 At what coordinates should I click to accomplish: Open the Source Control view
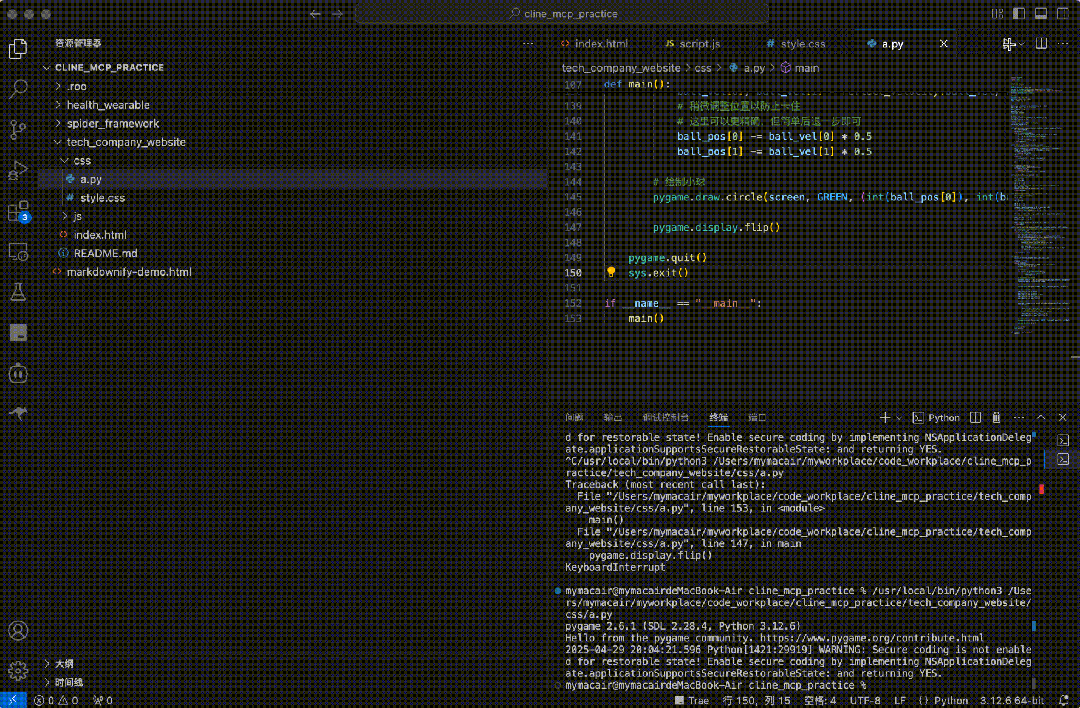pyautogui.click(x=18, y=130)
